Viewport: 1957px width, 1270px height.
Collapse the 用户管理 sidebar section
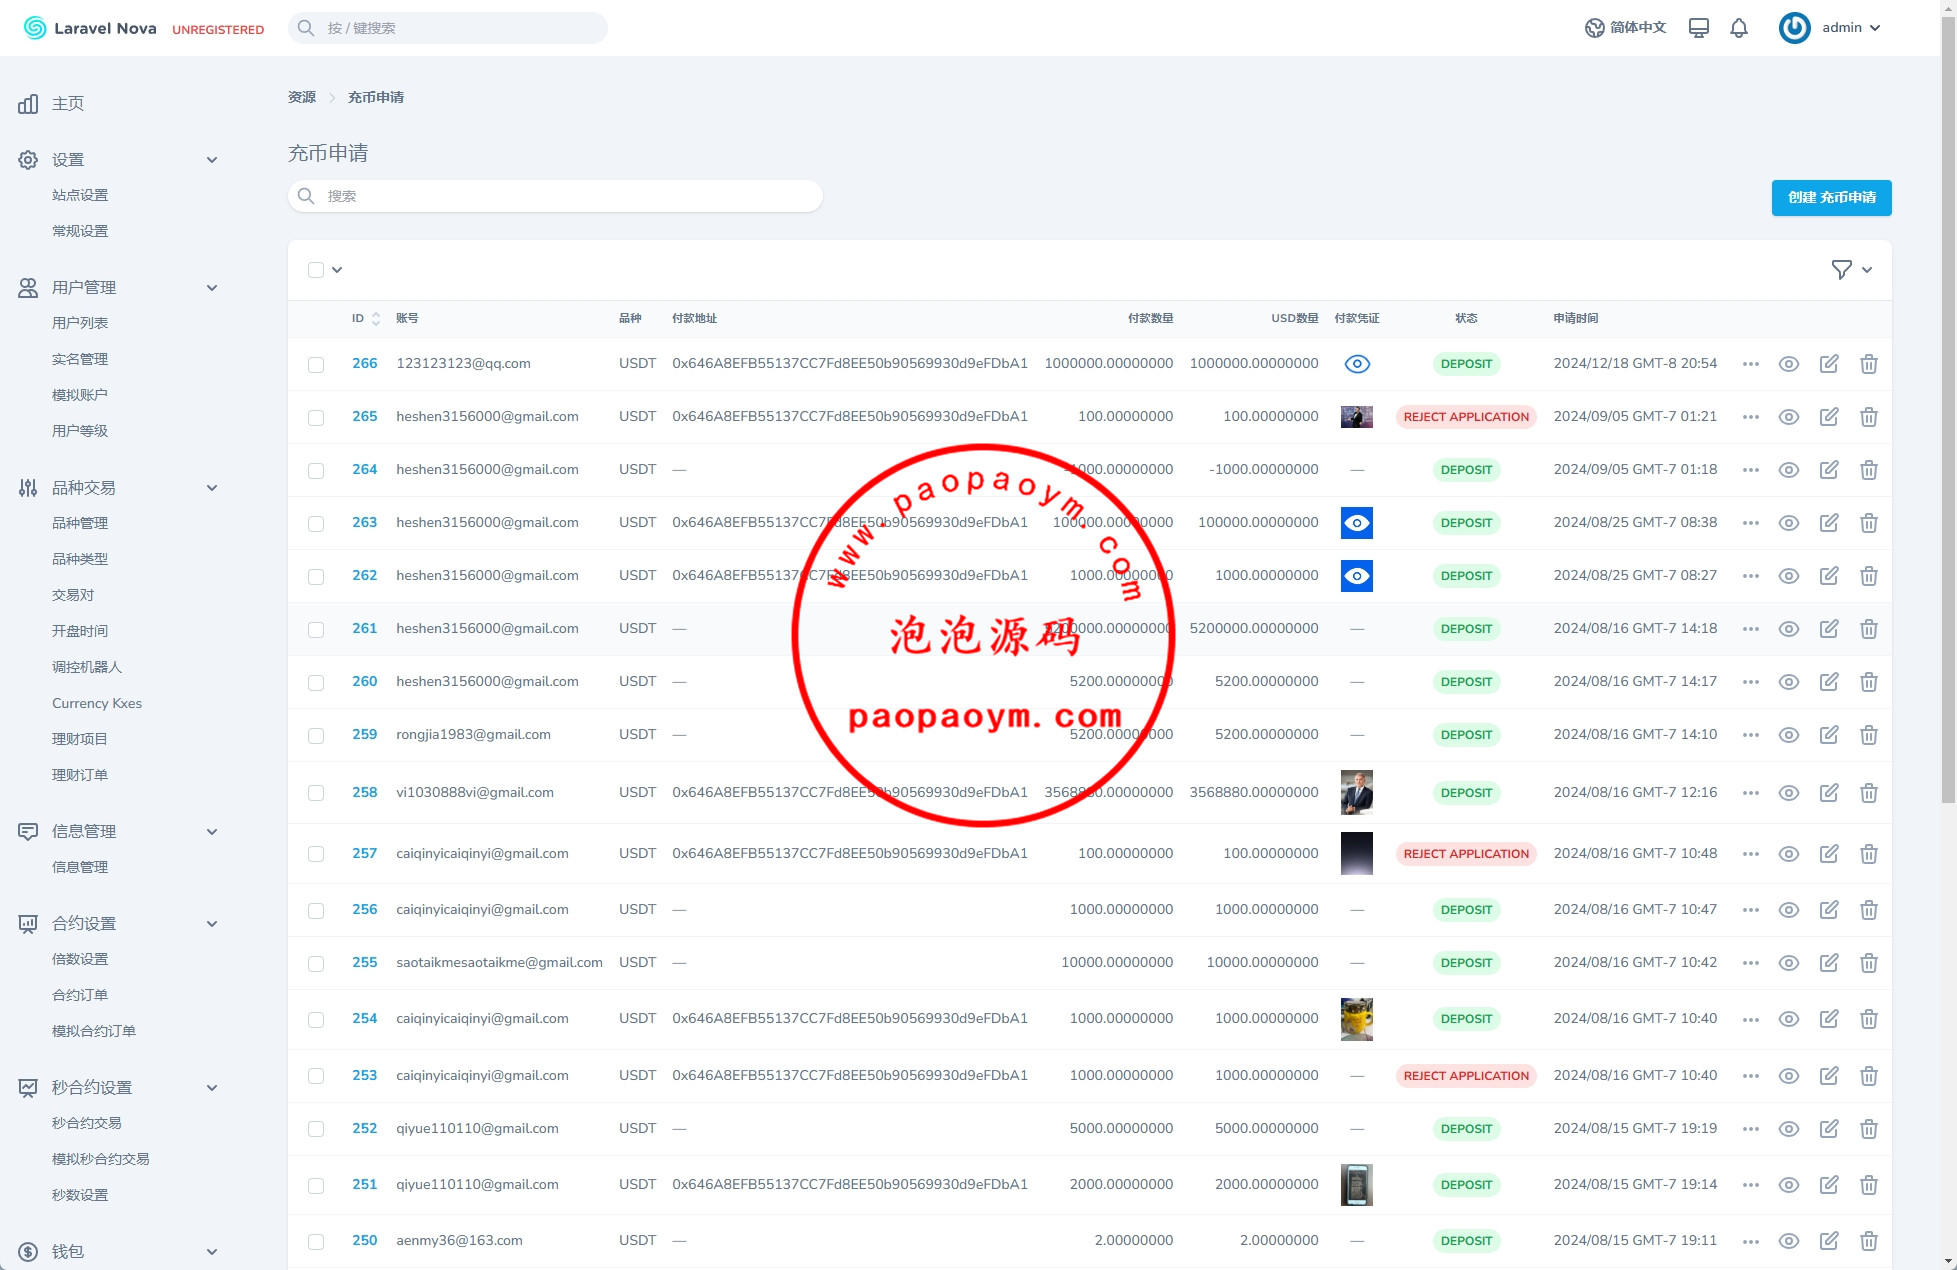coord(212,288)
